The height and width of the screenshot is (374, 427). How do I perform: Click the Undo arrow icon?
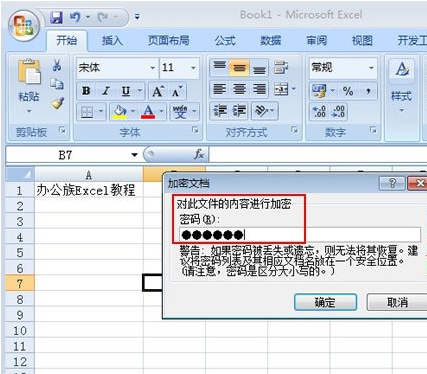tap(75, 17)
